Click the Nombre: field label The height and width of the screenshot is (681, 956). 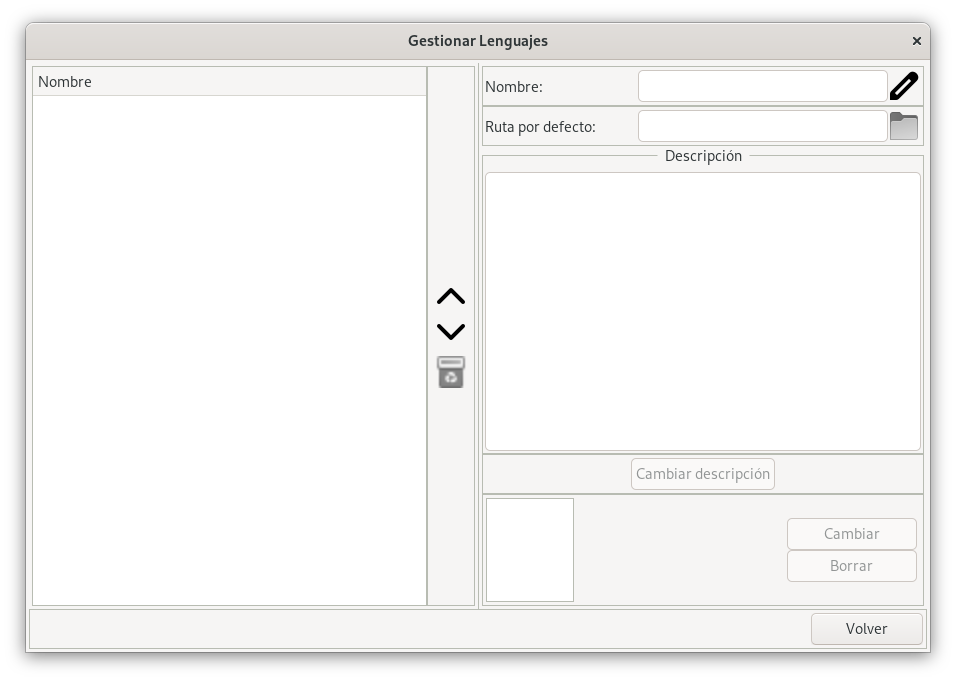coord(512,86)
